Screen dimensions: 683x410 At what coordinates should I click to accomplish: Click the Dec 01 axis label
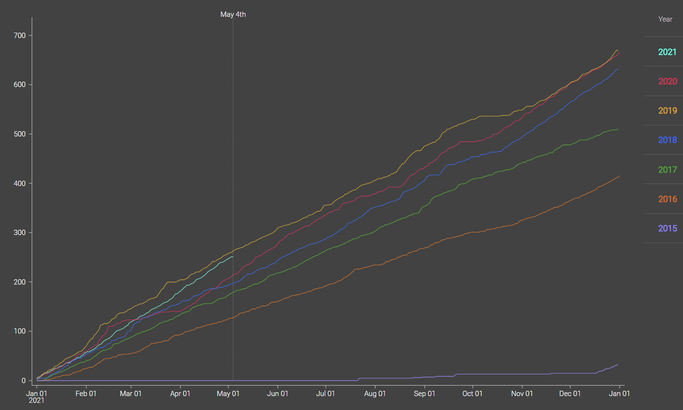[x=570, y=393]
